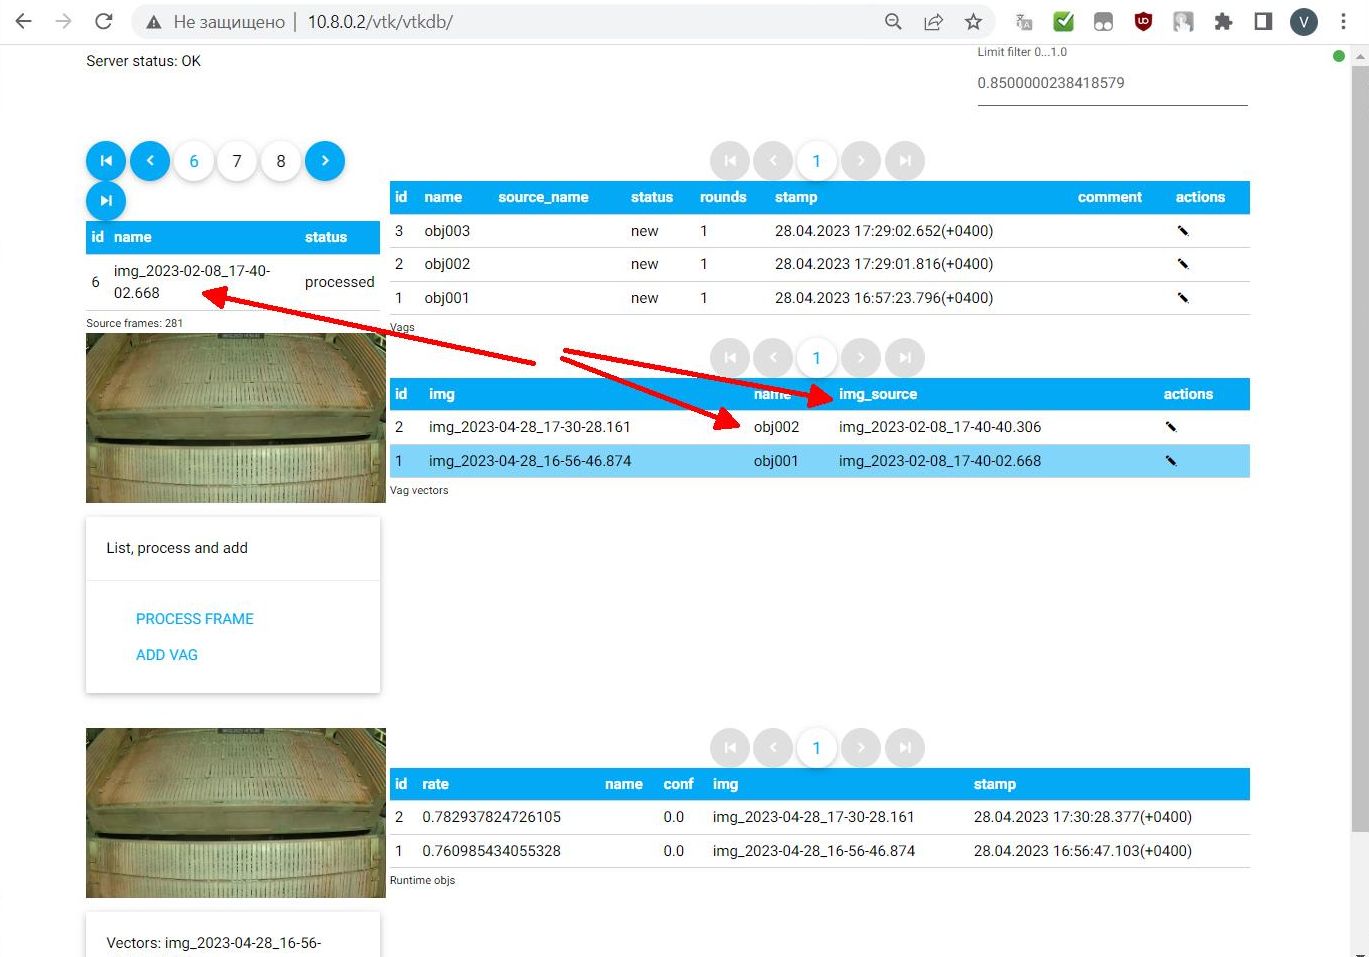Screen dimensions: 1369x957
Task: Click runtime stamp 28.04.2023 17:30:28.377
Action: [1083, 817]
